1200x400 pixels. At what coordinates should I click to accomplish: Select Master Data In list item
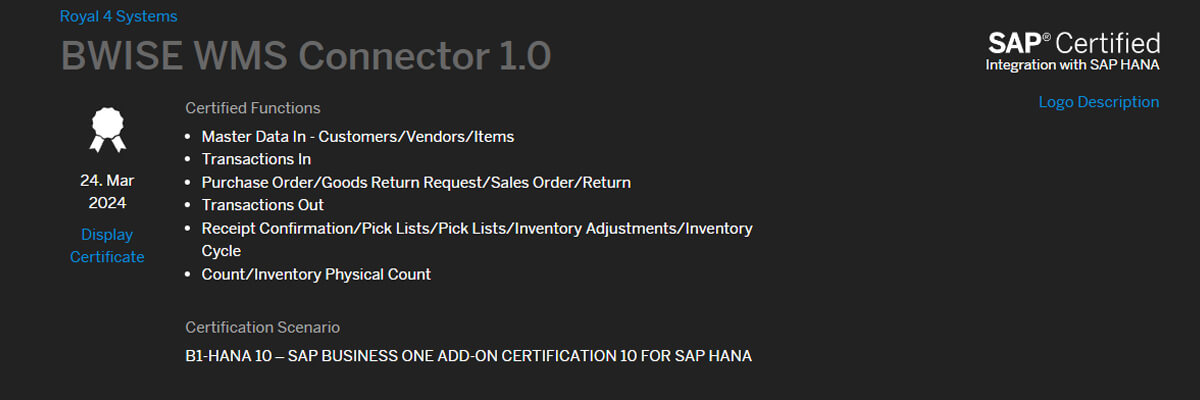pyautogui.click(x=357, y=136)
